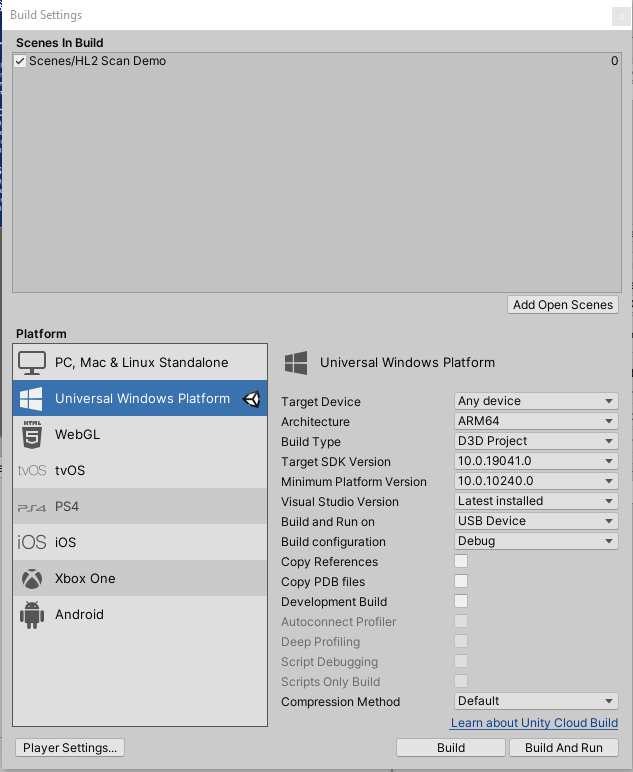
Task: Click the Unity logo on selected platform row
Action: coord(252,399)
